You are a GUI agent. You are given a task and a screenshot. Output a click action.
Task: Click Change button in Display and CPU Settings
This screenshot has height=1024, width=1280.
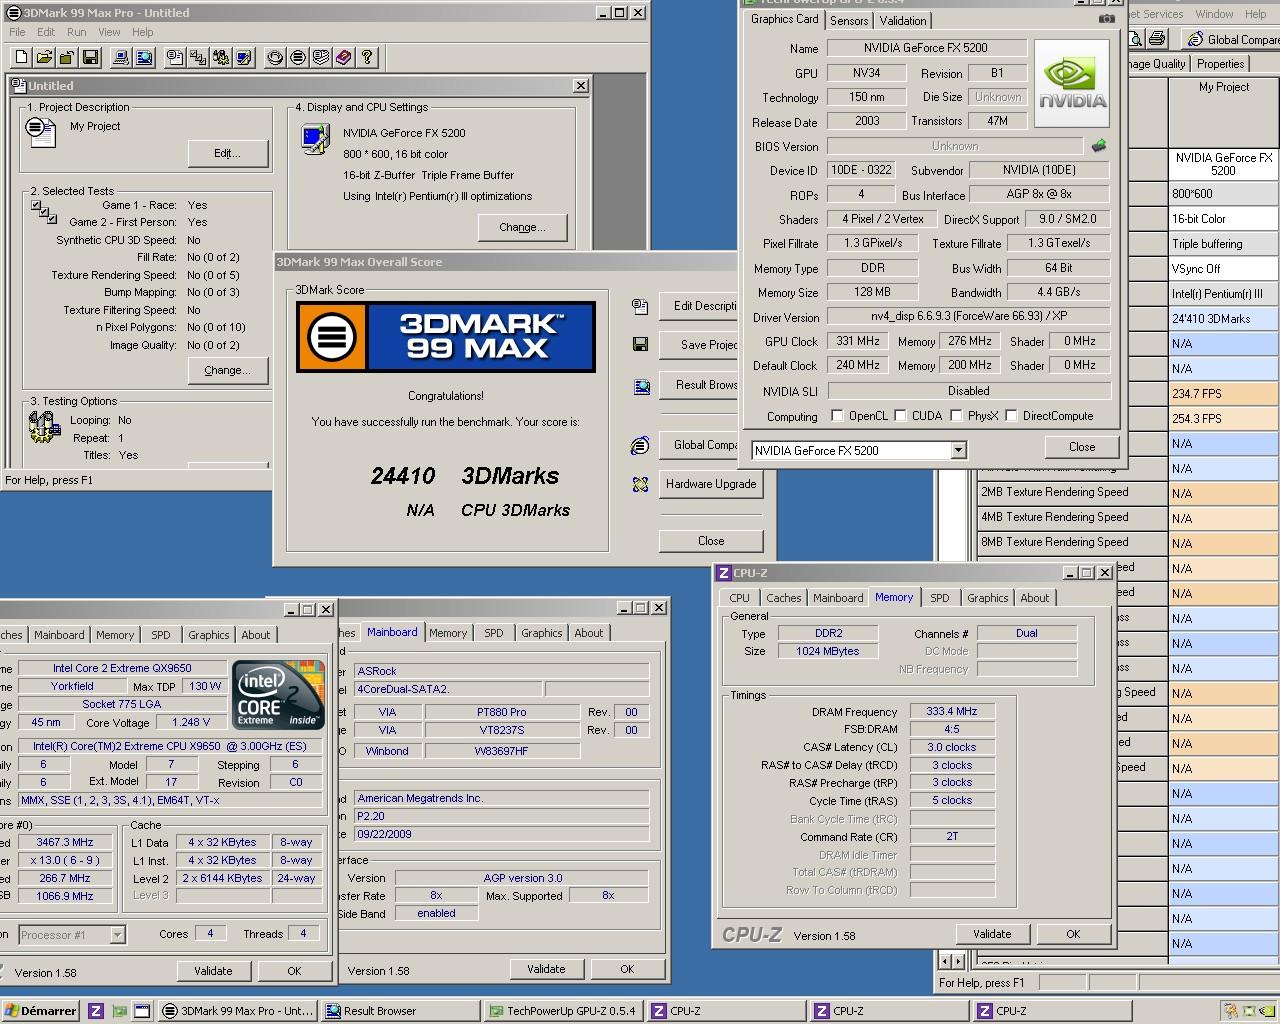[523, 227]
